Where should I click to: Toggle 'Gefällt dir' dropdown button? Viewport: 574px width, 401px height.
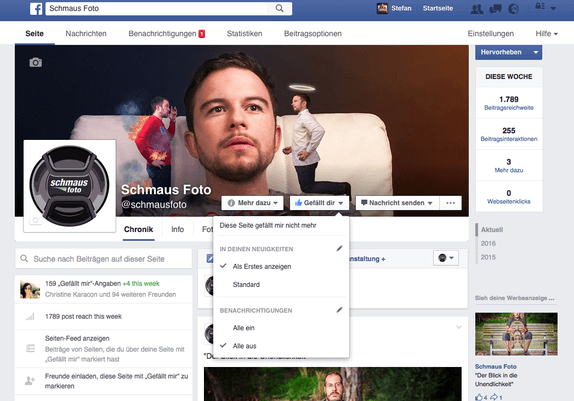pos(319,203)
